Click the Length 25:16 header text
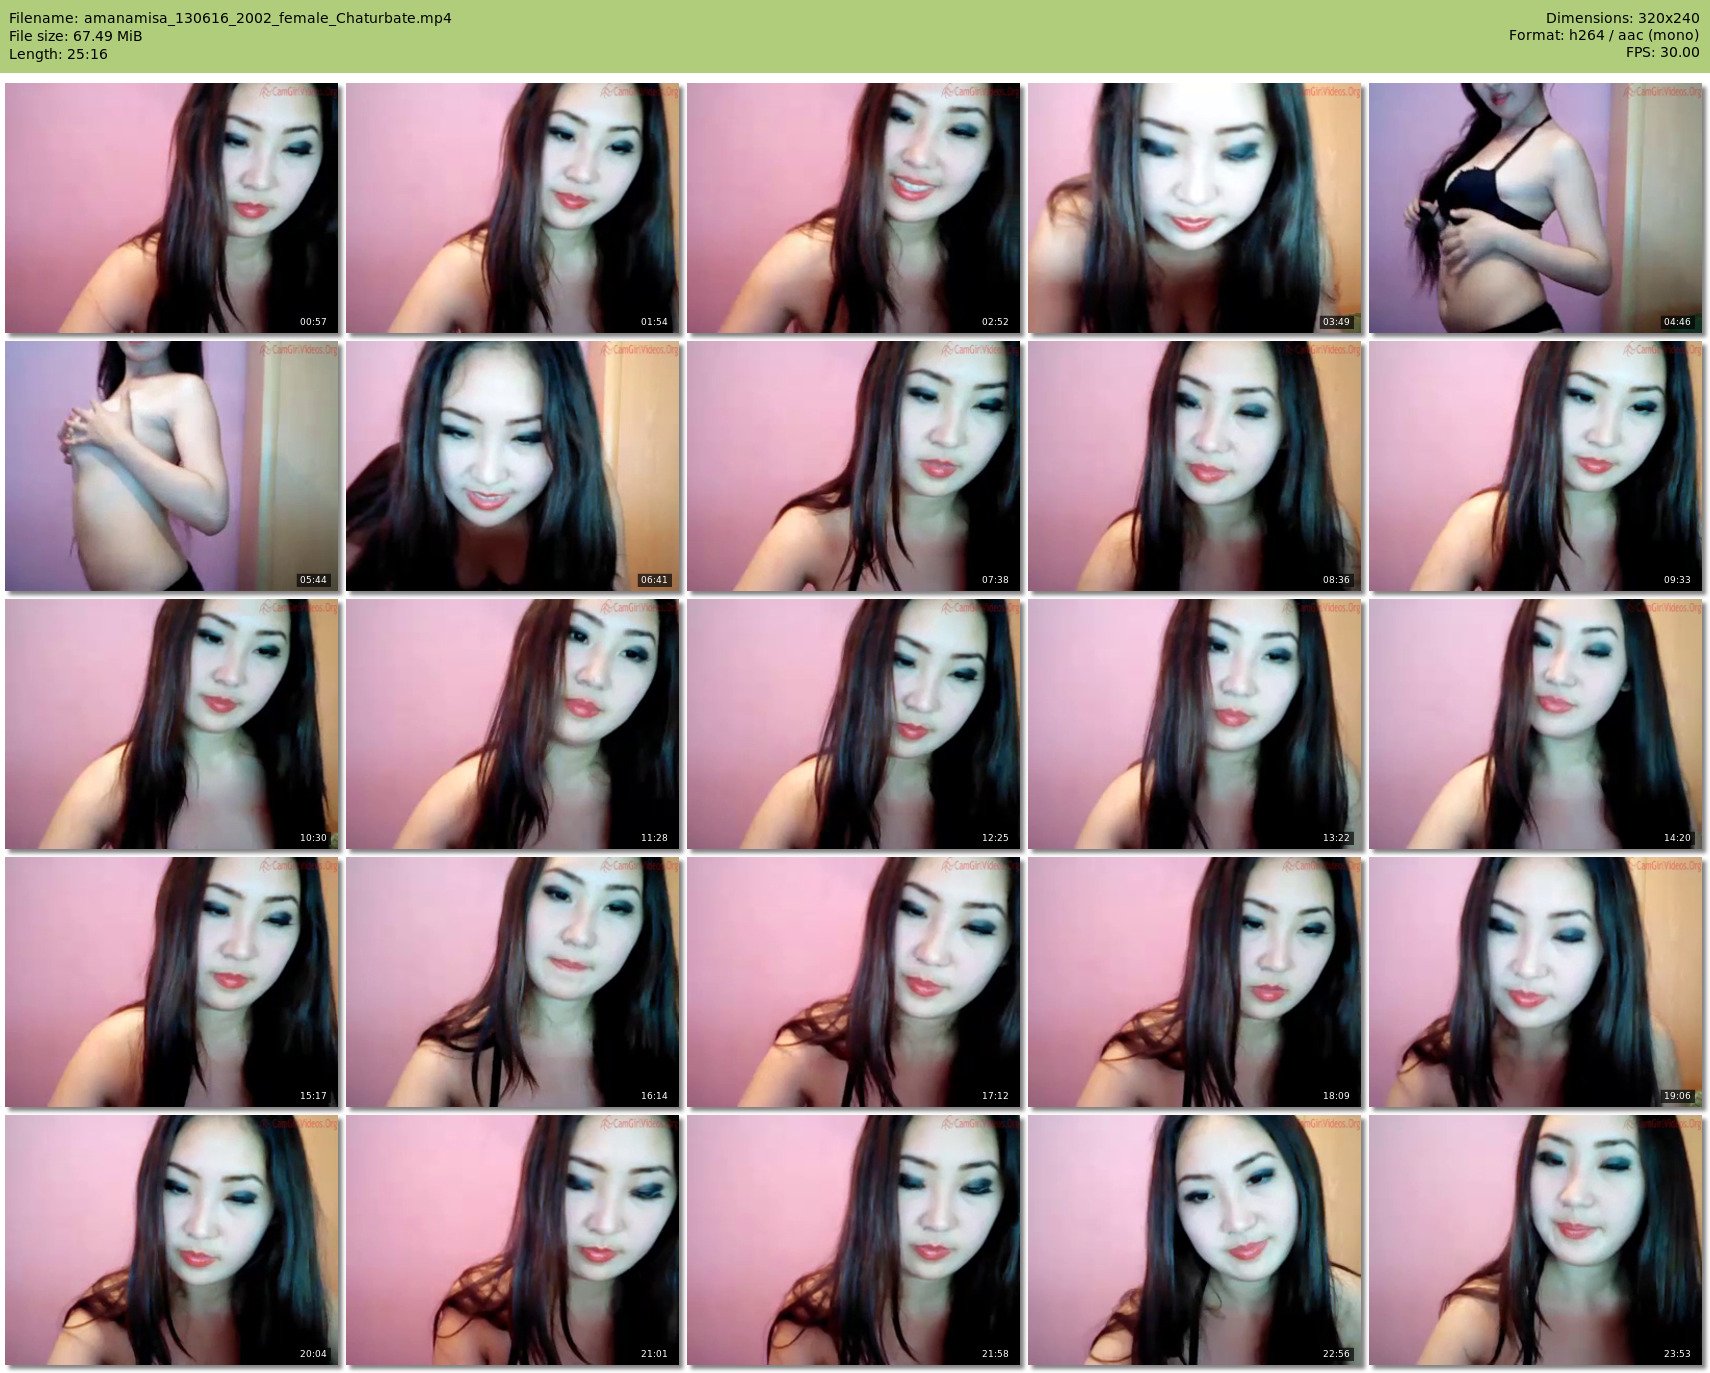Screen dimensions: 1710x1373 [x=58, y=54]
